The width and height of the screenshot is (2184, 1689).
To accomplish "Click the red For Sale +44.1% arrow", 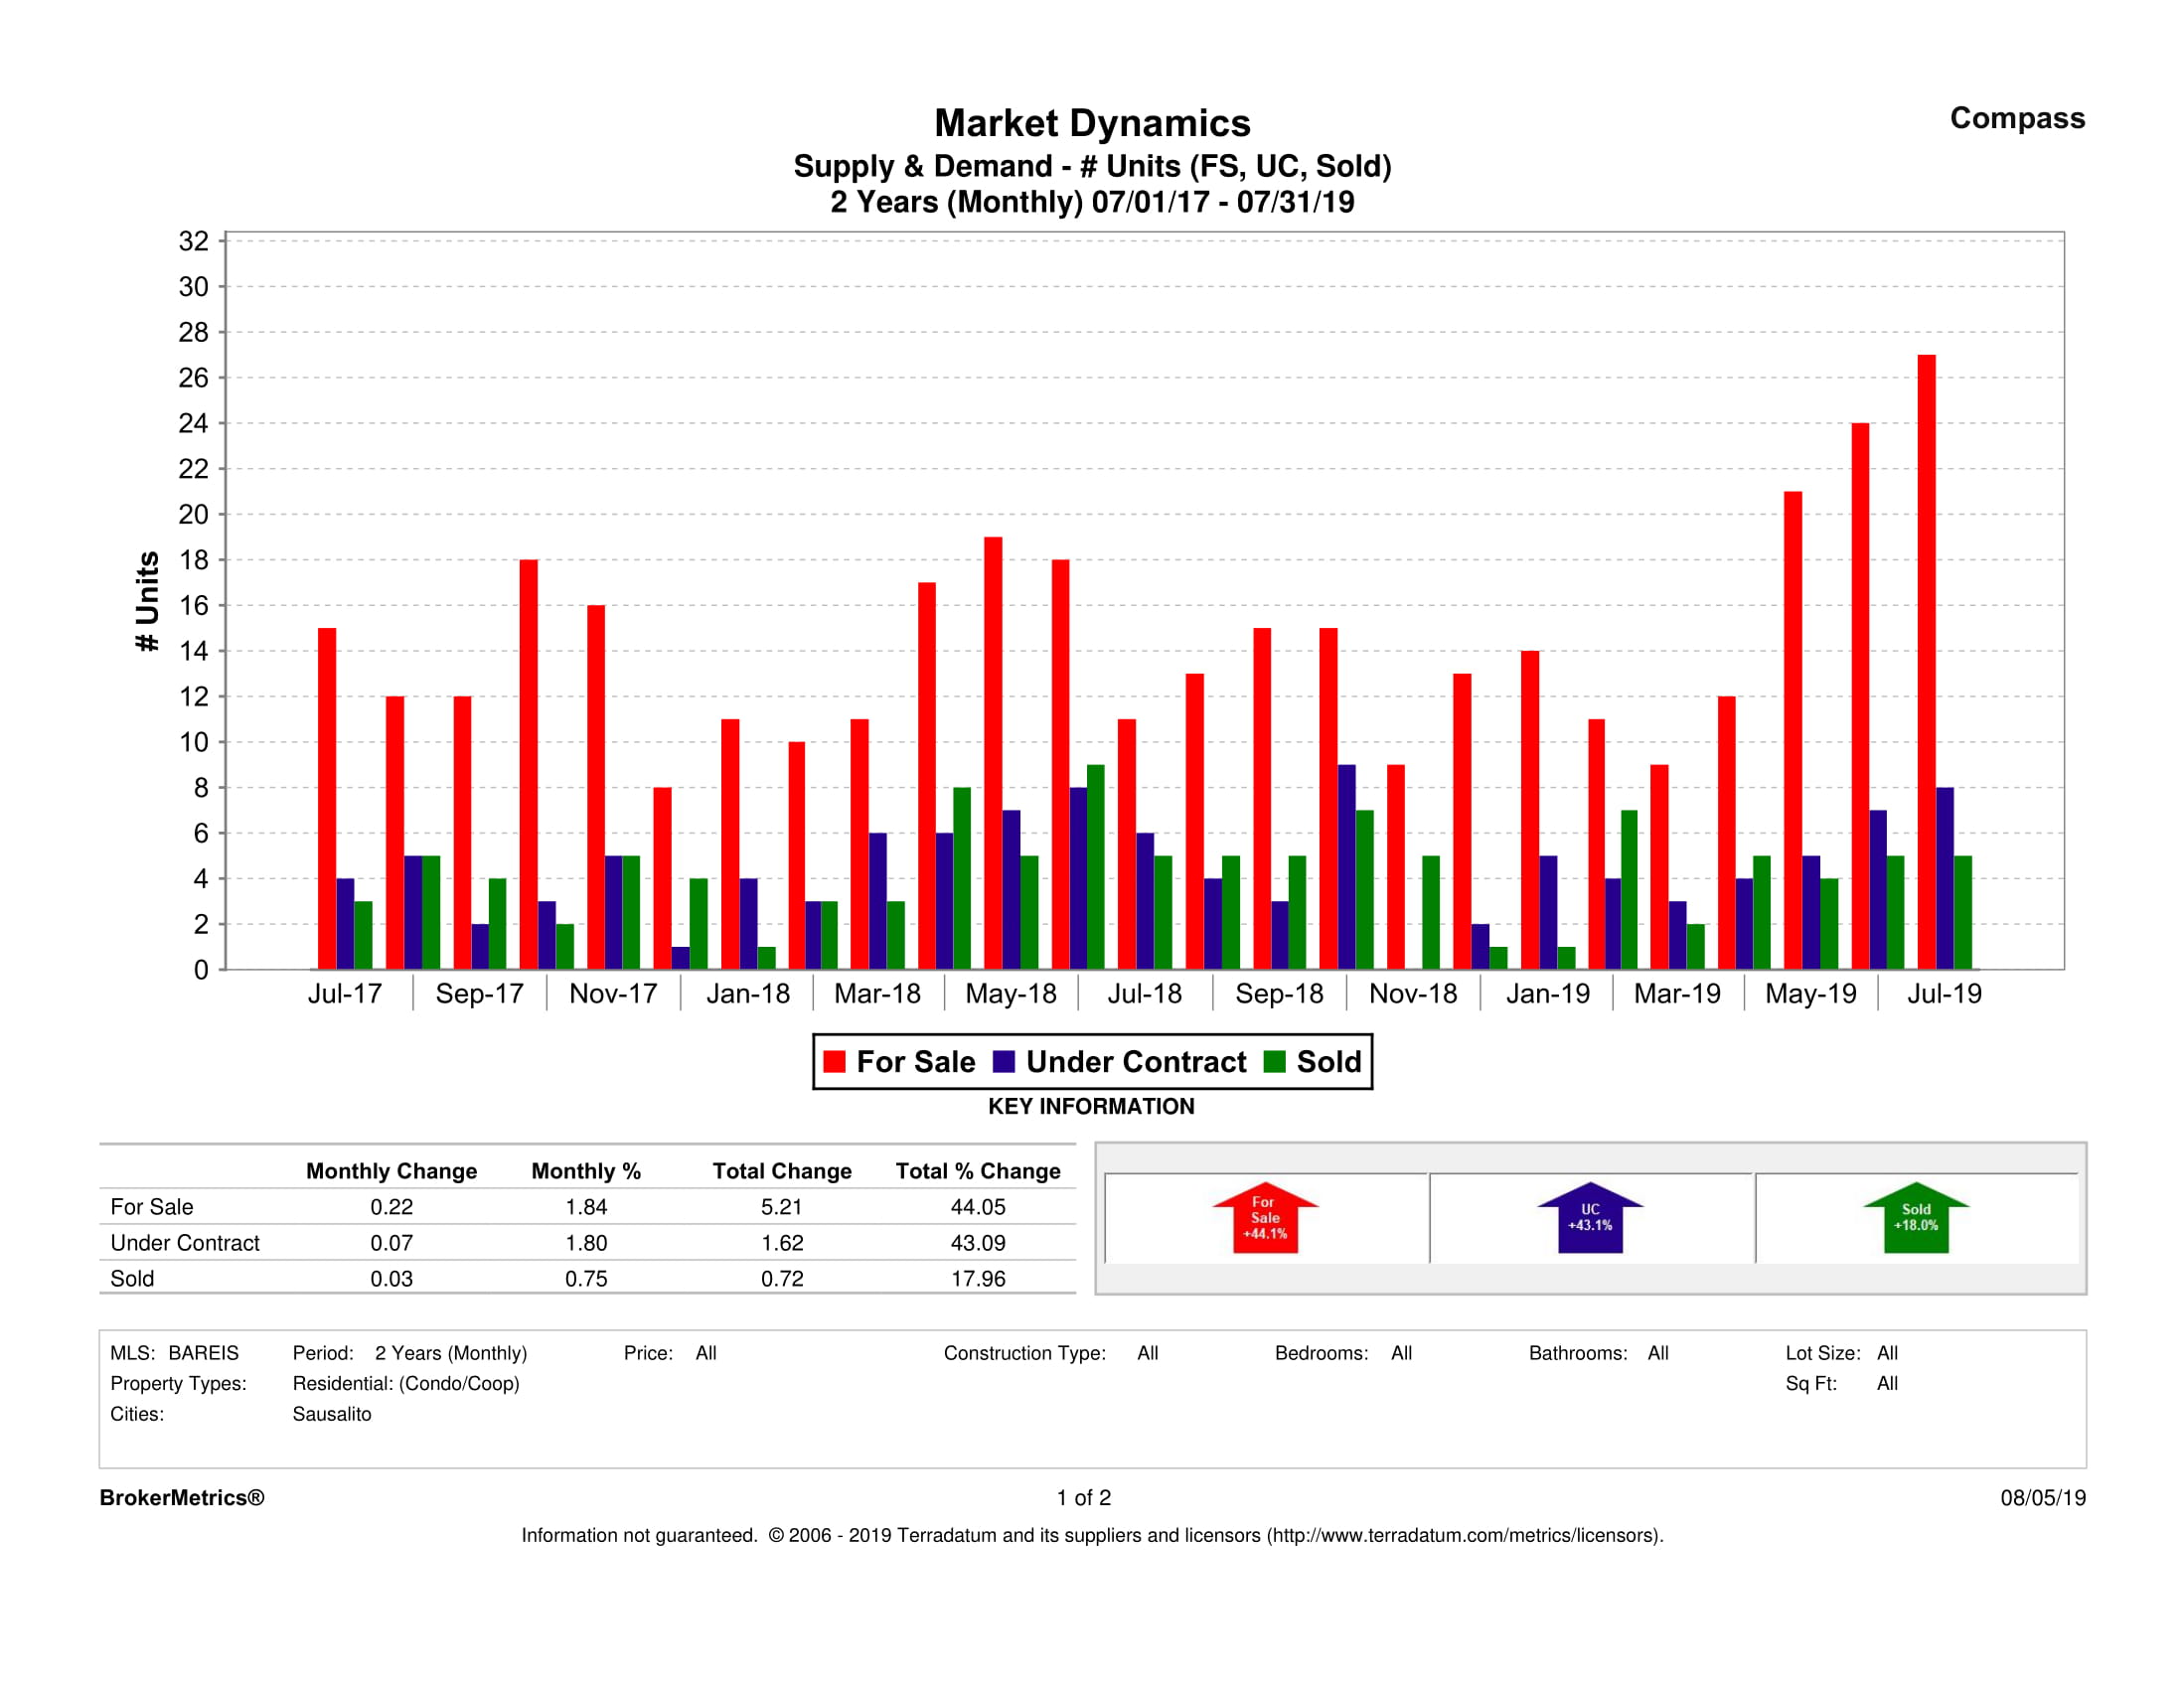I will 1265,1218.
